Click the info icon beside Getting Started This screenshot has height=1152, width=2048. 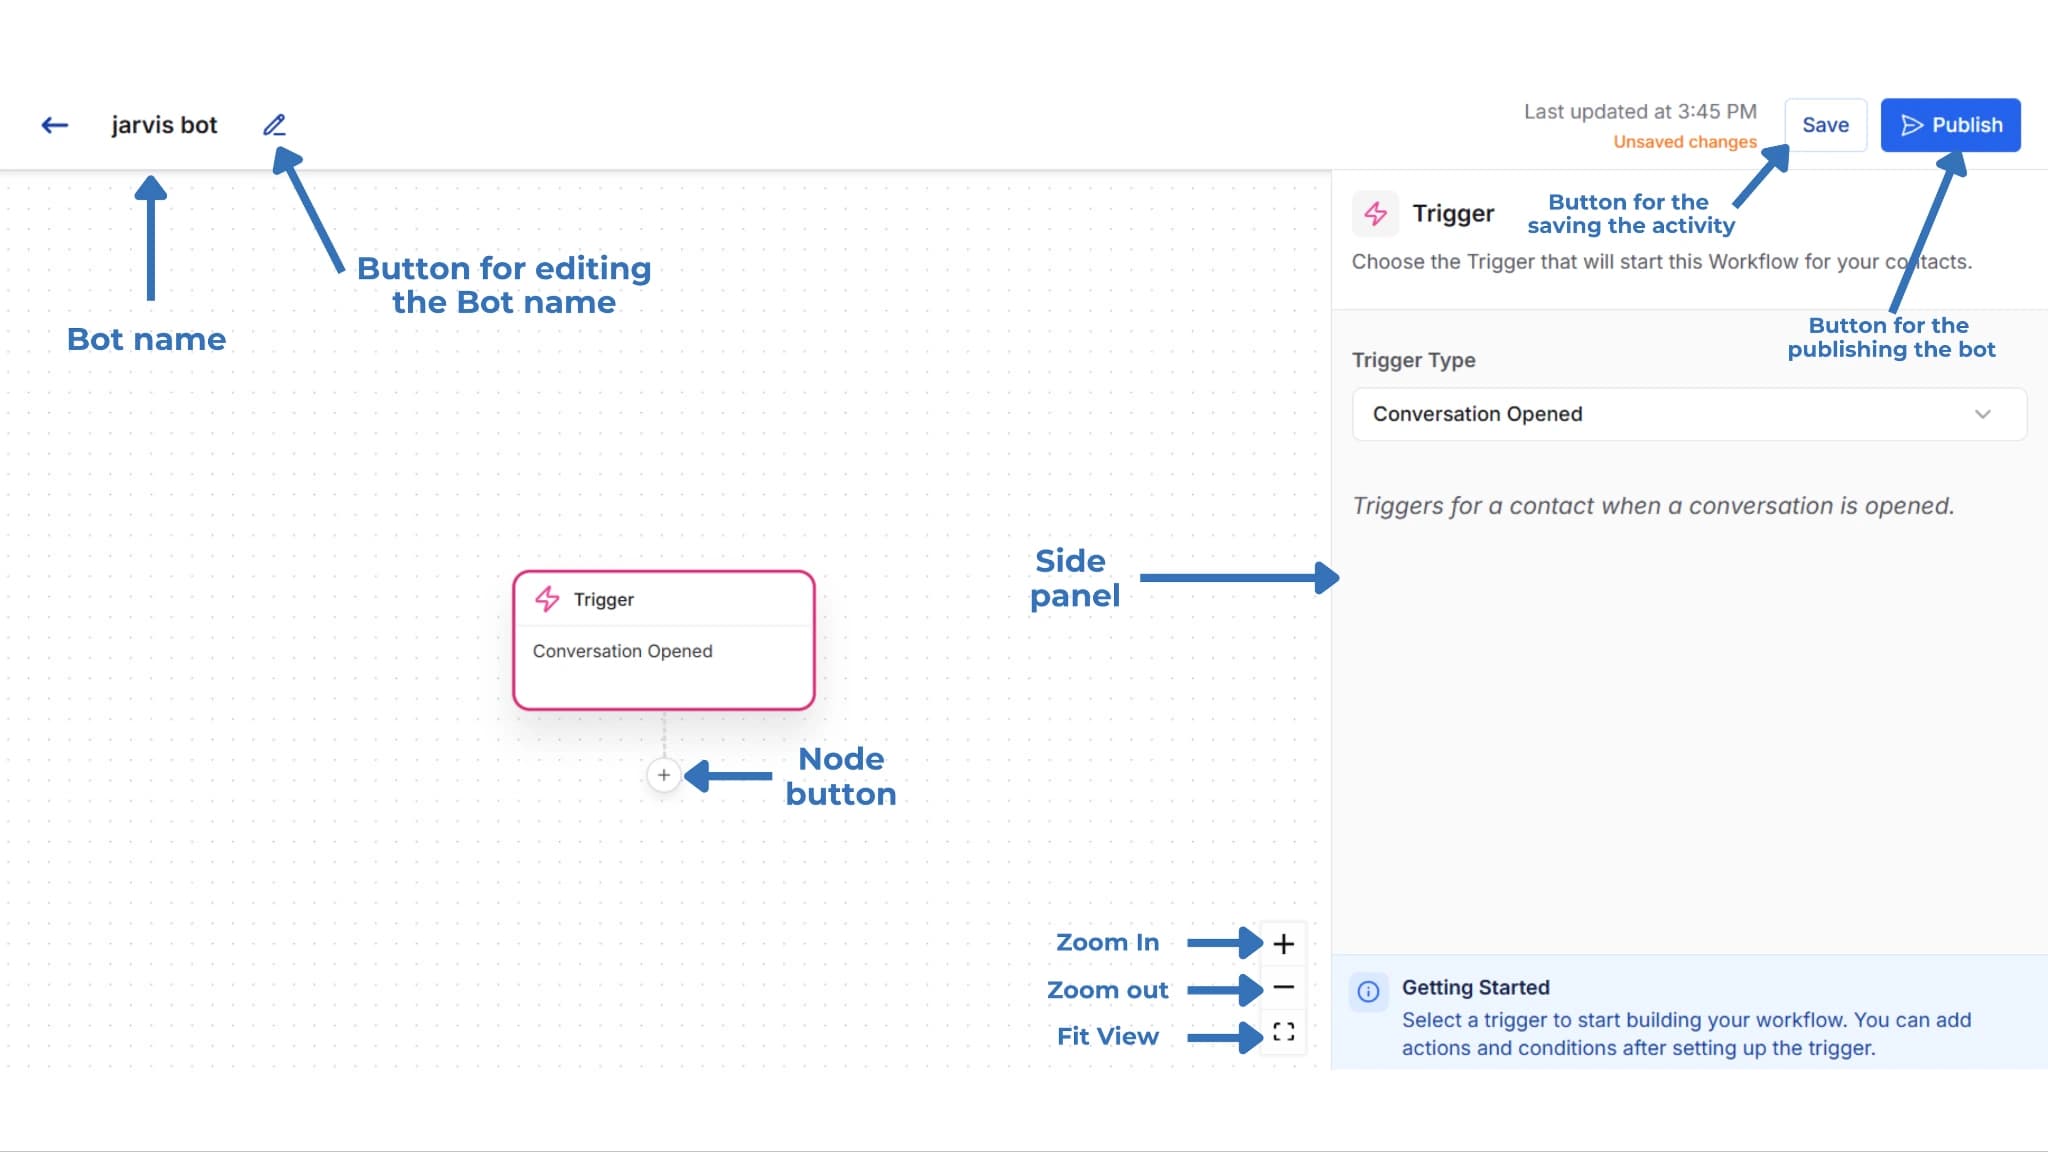(1367, 991)
